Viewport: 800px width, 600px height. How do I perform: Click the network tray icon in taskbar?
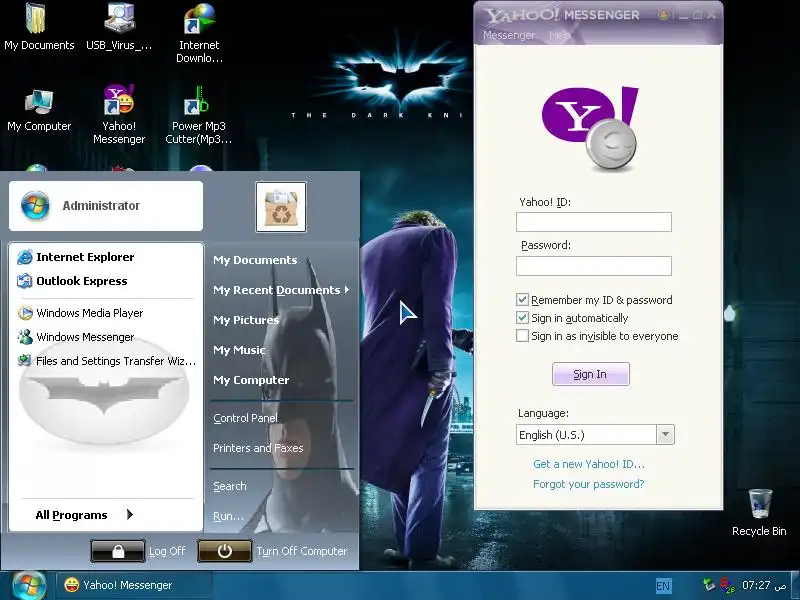(709, 585)
